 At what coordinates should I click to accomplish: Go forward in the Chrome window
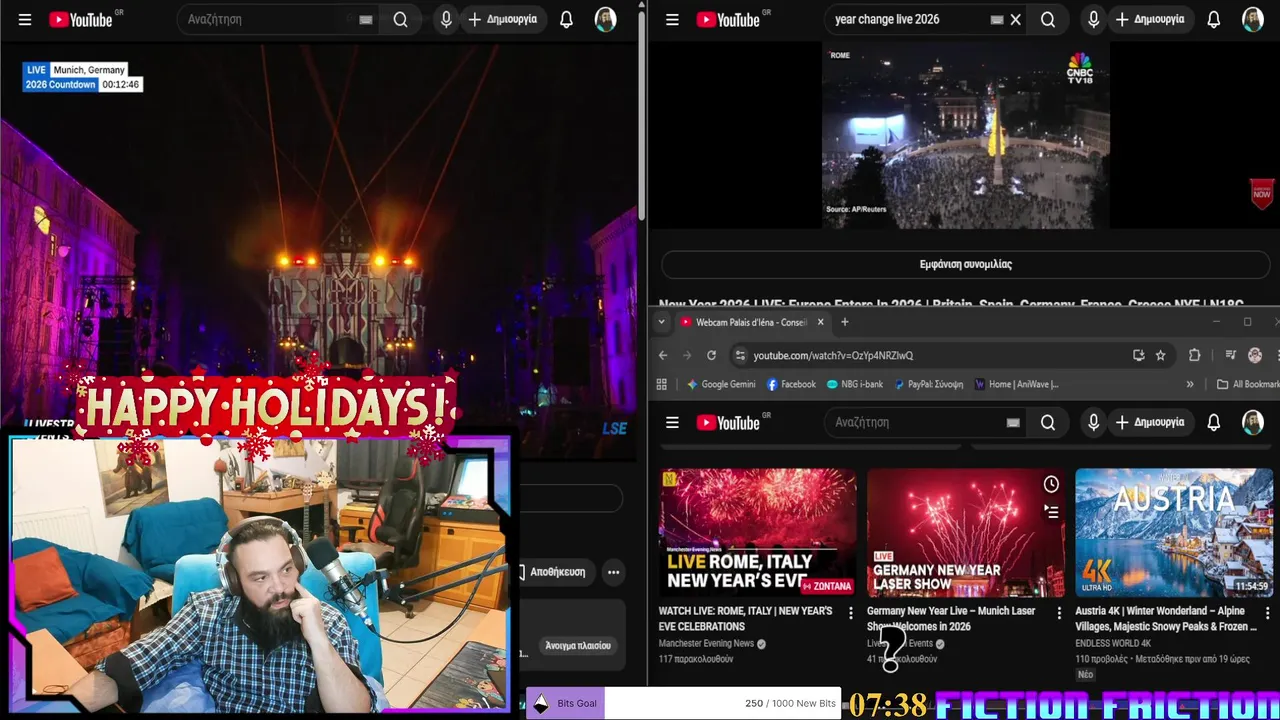(x=687, y=355)
